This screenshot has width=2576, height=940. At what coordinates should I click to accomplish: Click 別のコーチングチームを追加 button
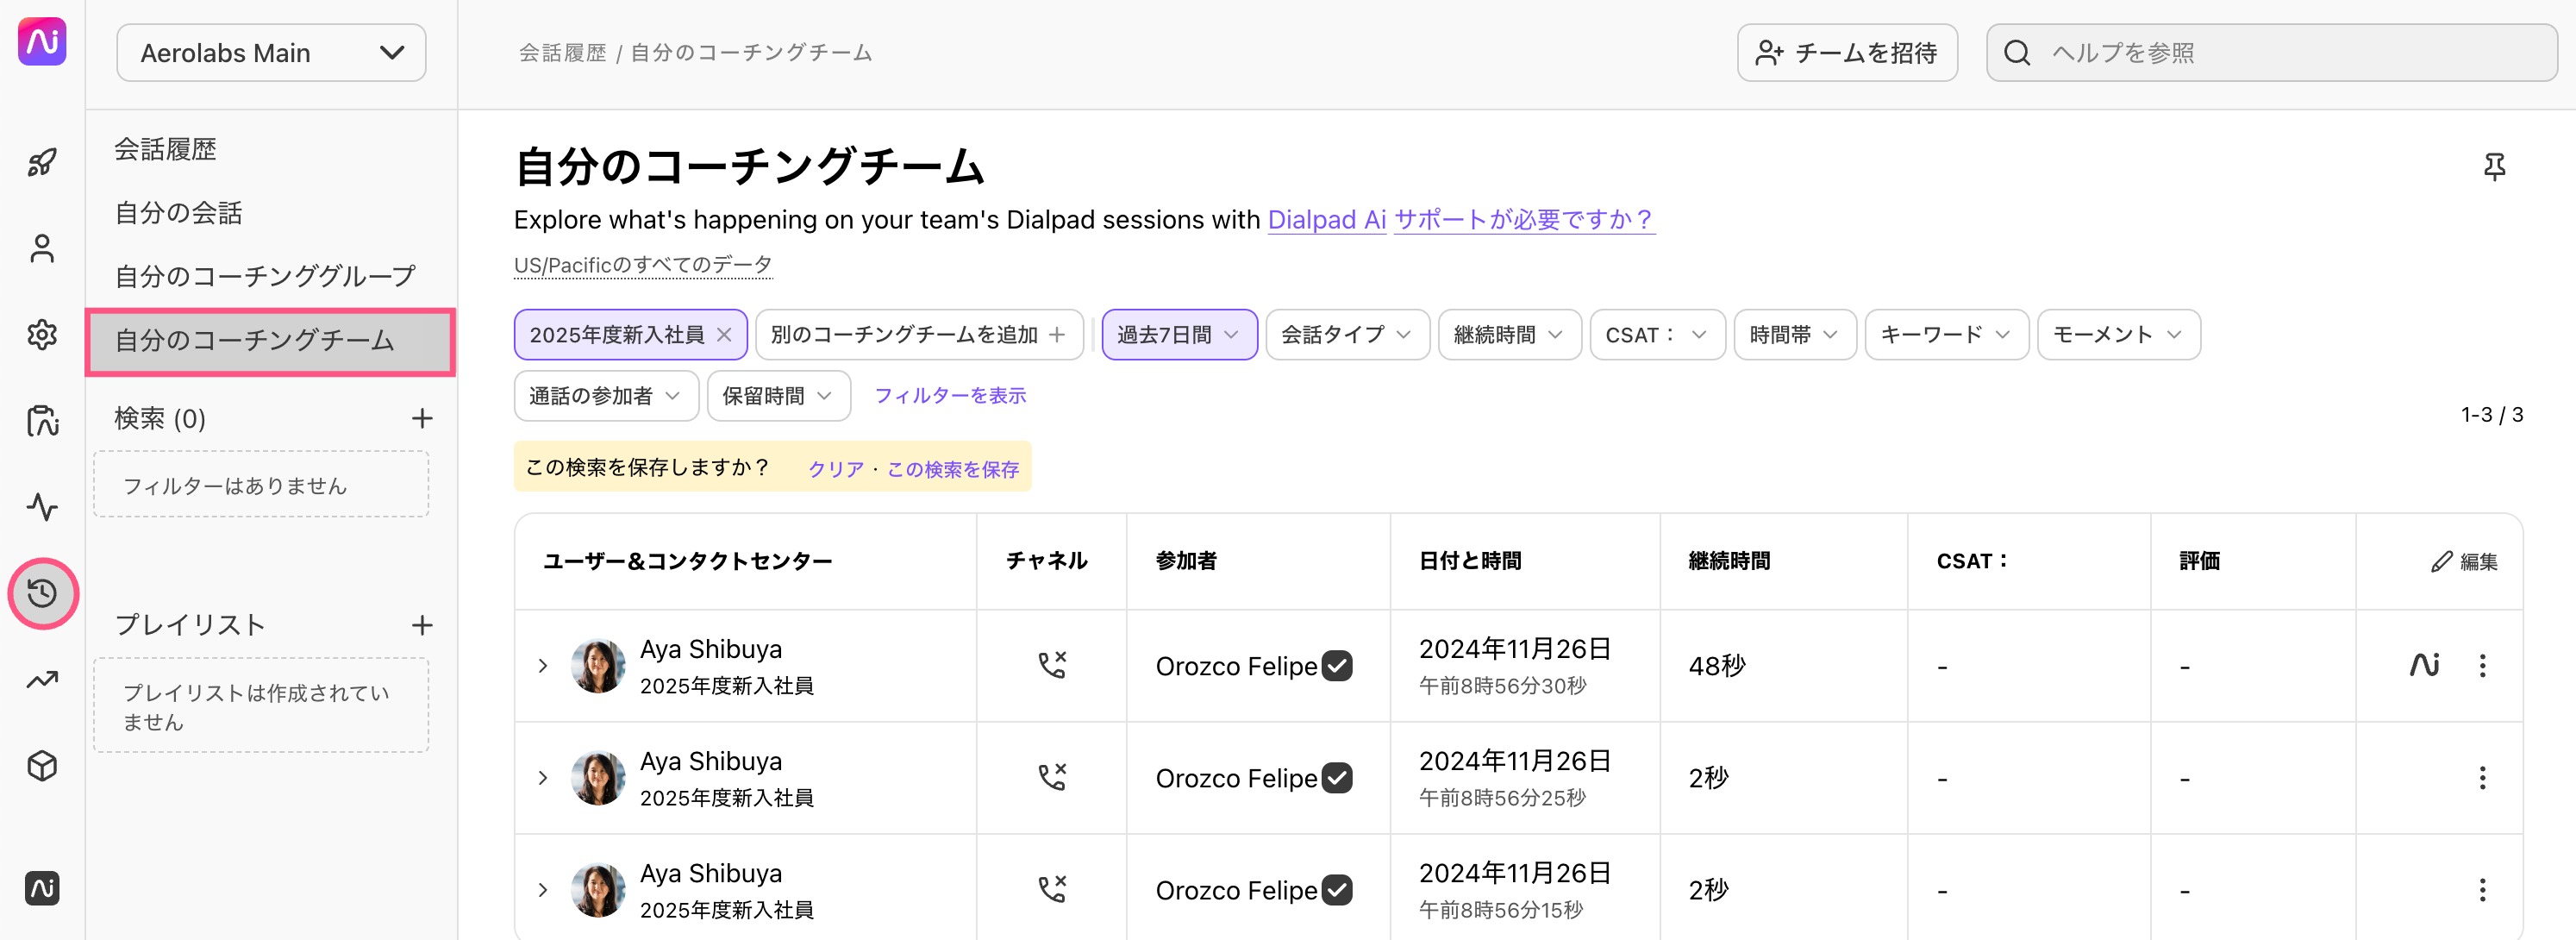coord(919,335)
